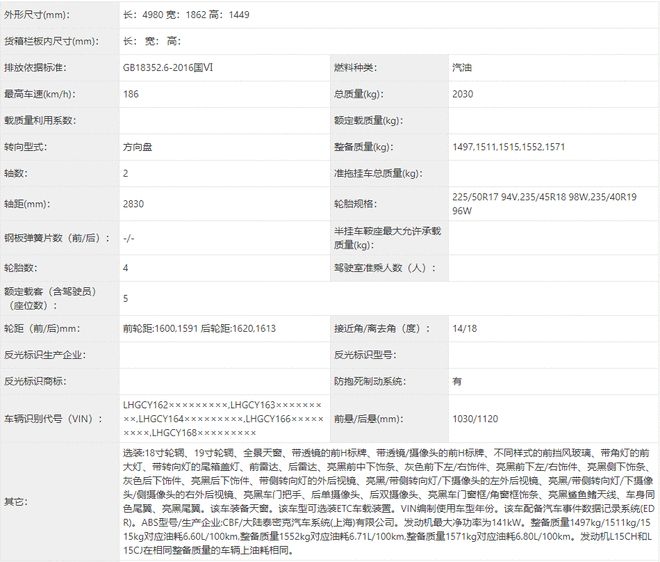
Task: Select the leaf spring value -/-
Action: (128, 238)
